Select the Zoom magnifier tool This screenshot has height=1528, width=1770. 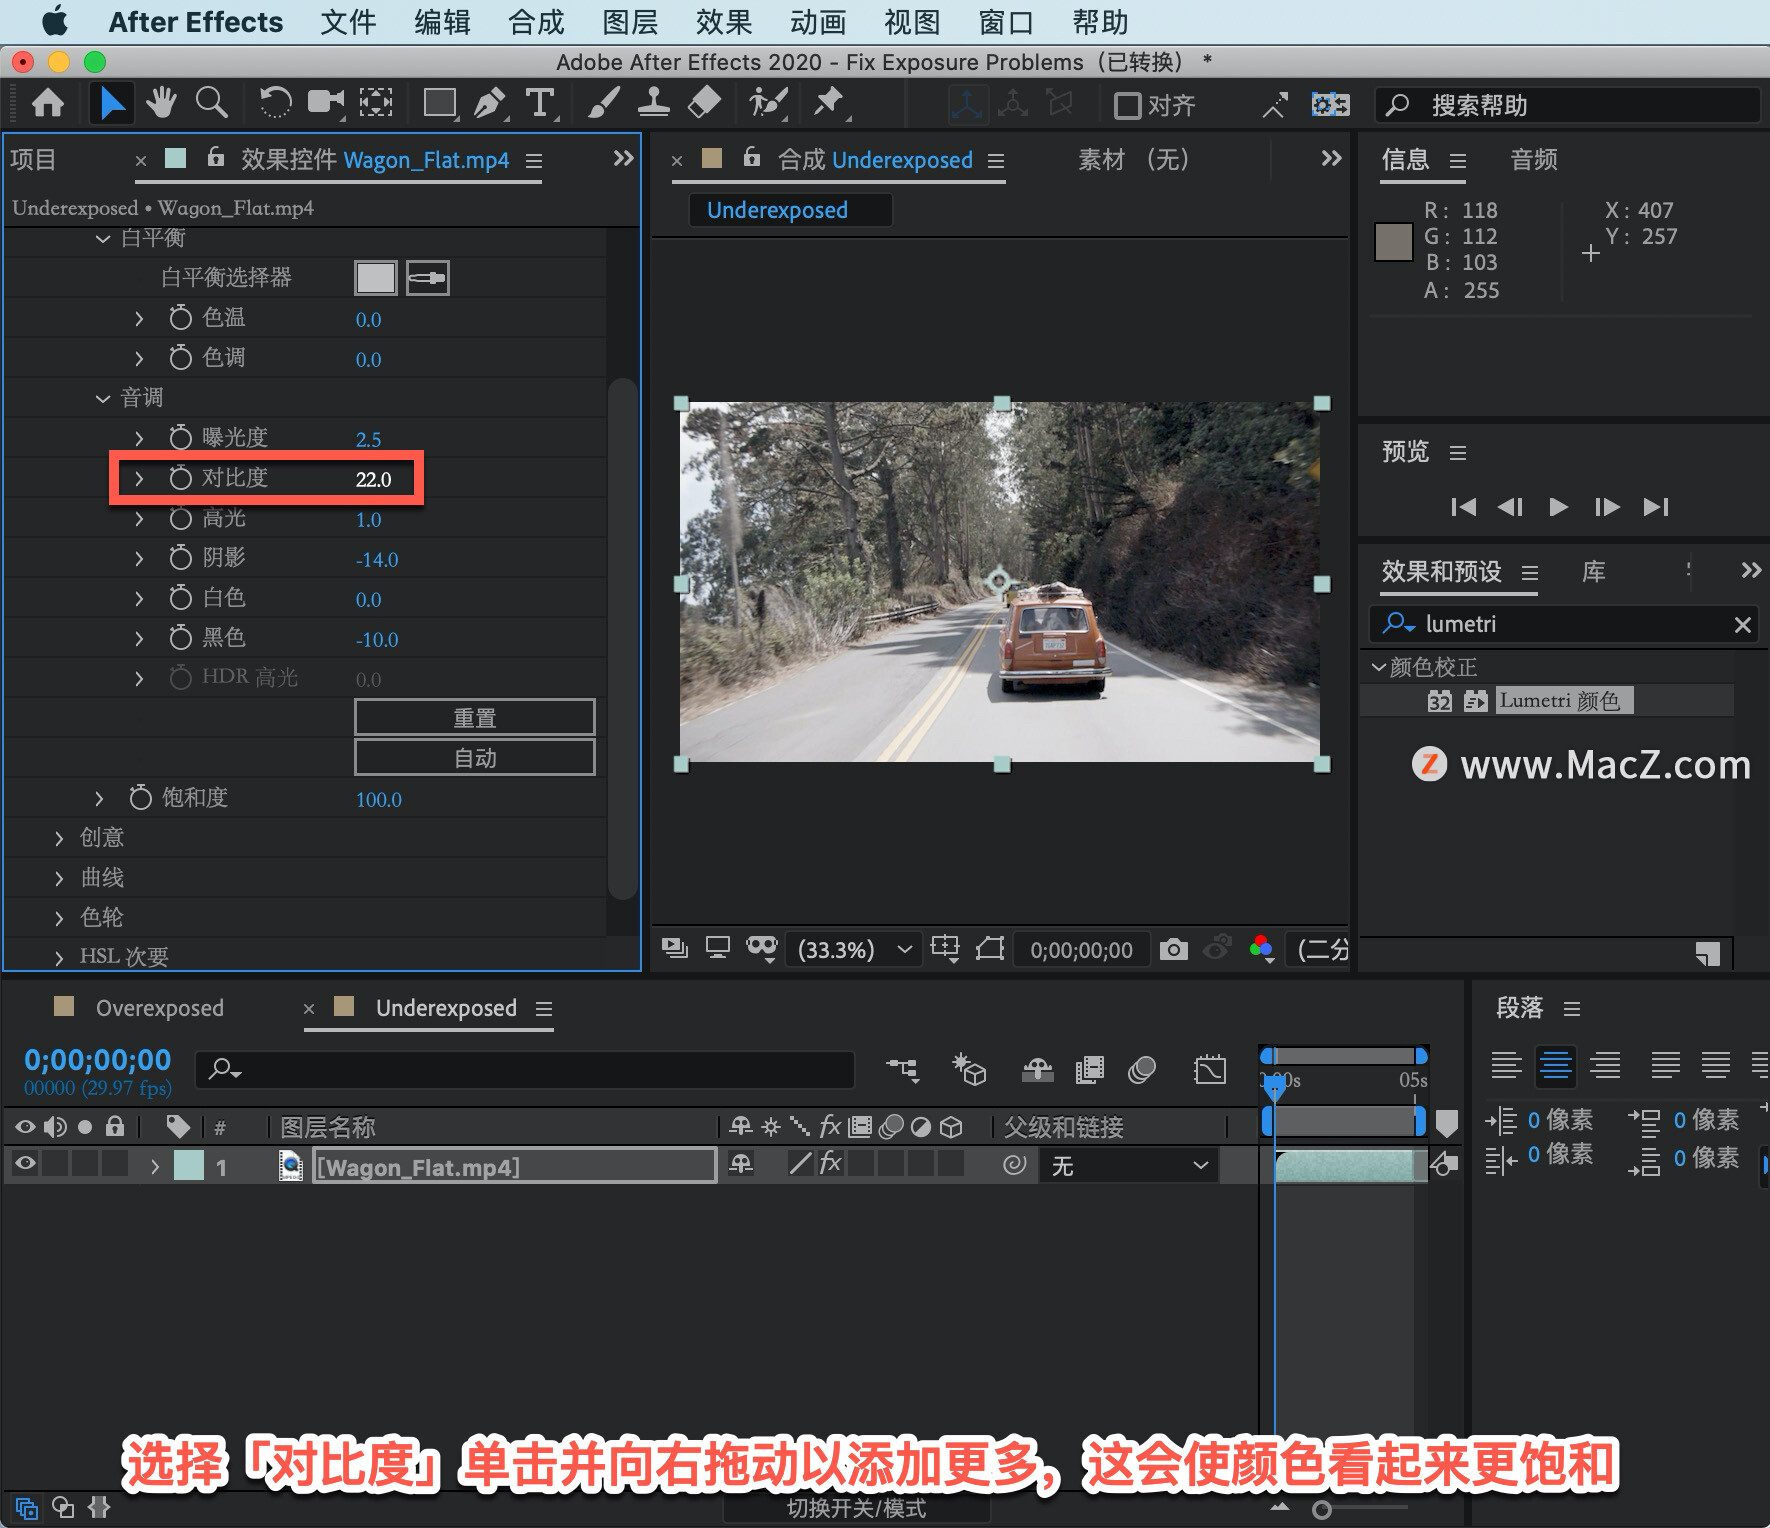pos(211,104)
